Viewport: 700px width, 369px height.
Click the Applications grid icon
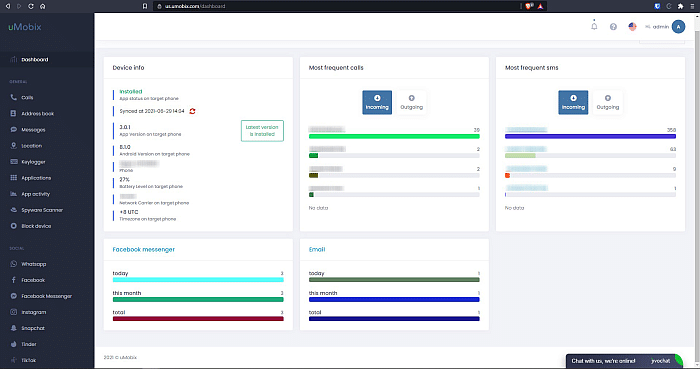click(x=13, y=178)
